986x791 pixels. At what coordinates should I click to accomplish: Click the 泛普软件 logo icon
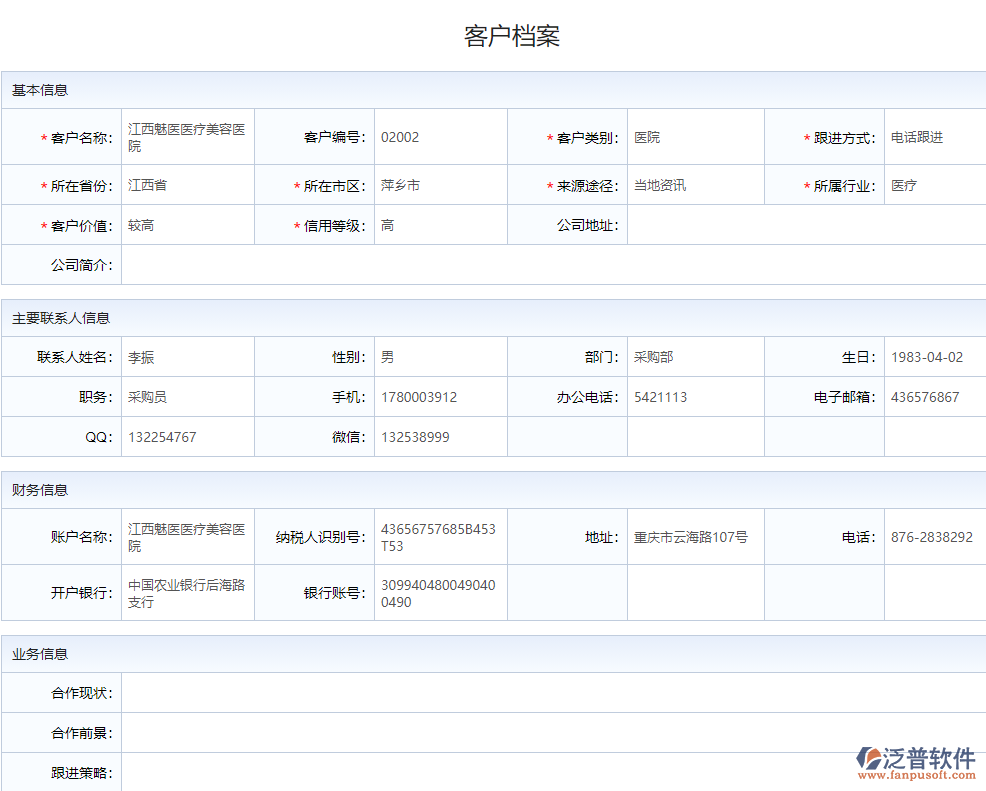pyautogui.click(x=868, y=758)
